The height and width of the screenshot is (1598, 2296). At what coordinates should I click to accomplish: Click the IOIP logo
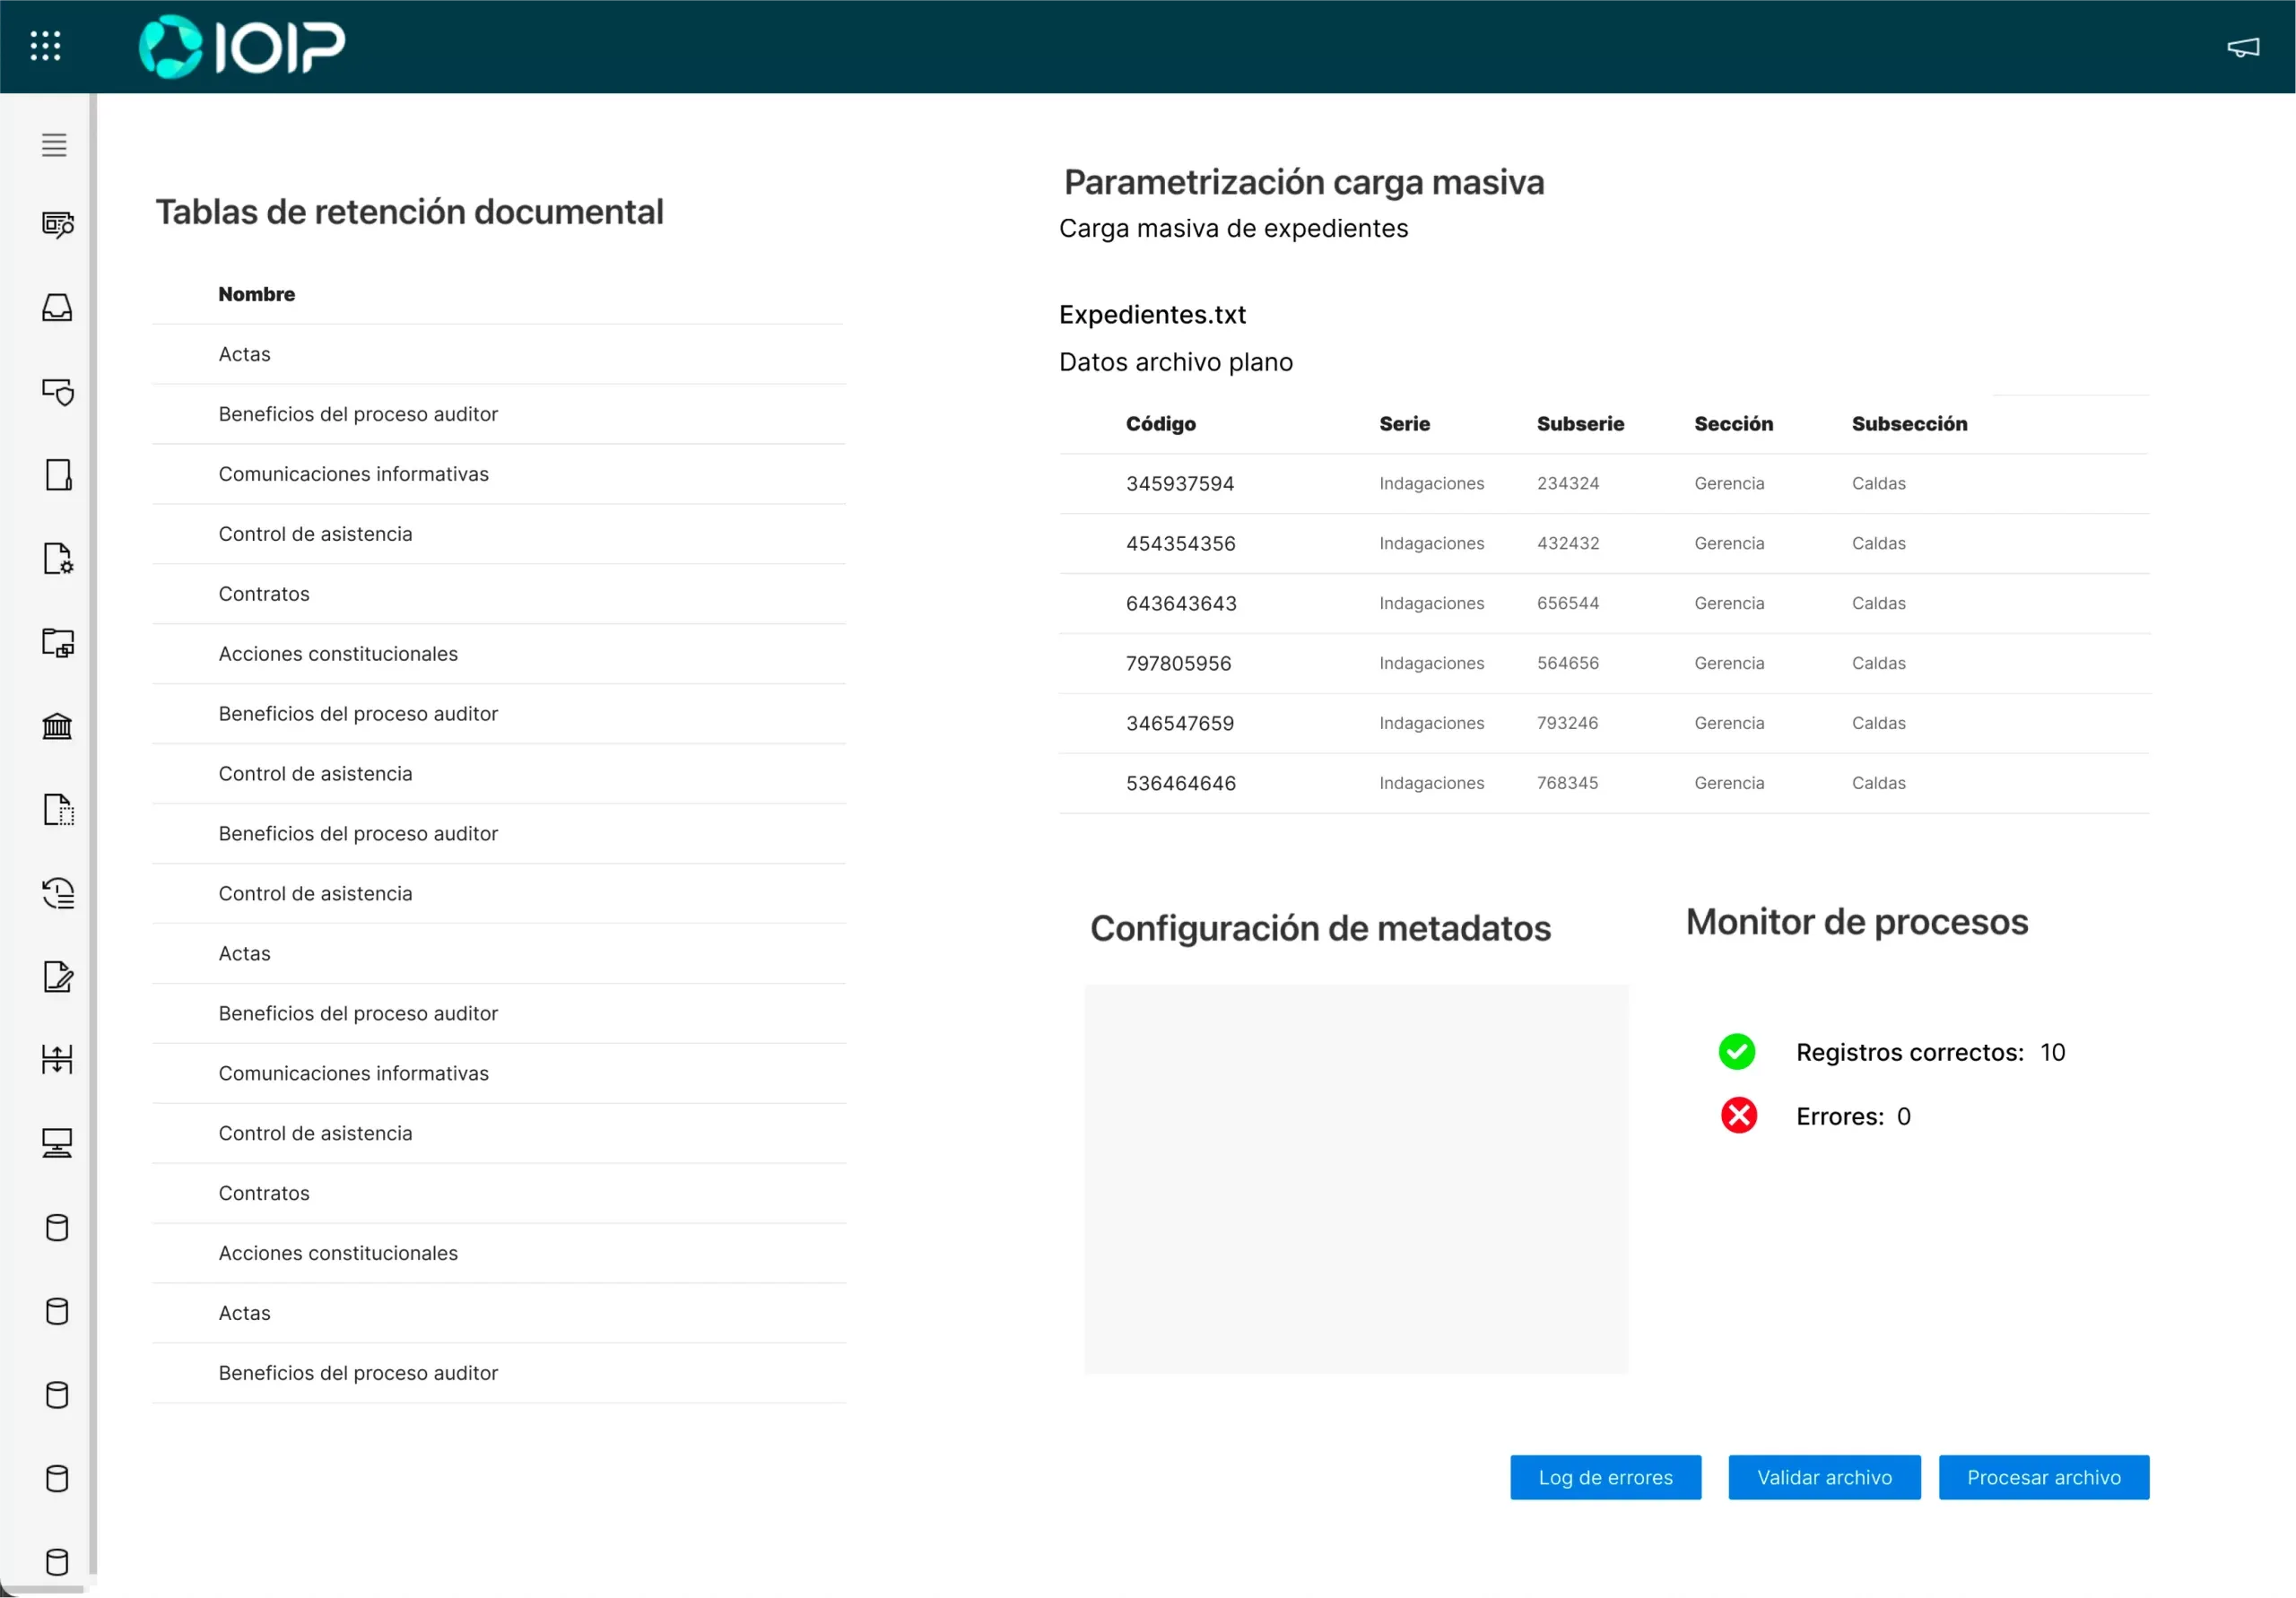[x=242, y=47]
